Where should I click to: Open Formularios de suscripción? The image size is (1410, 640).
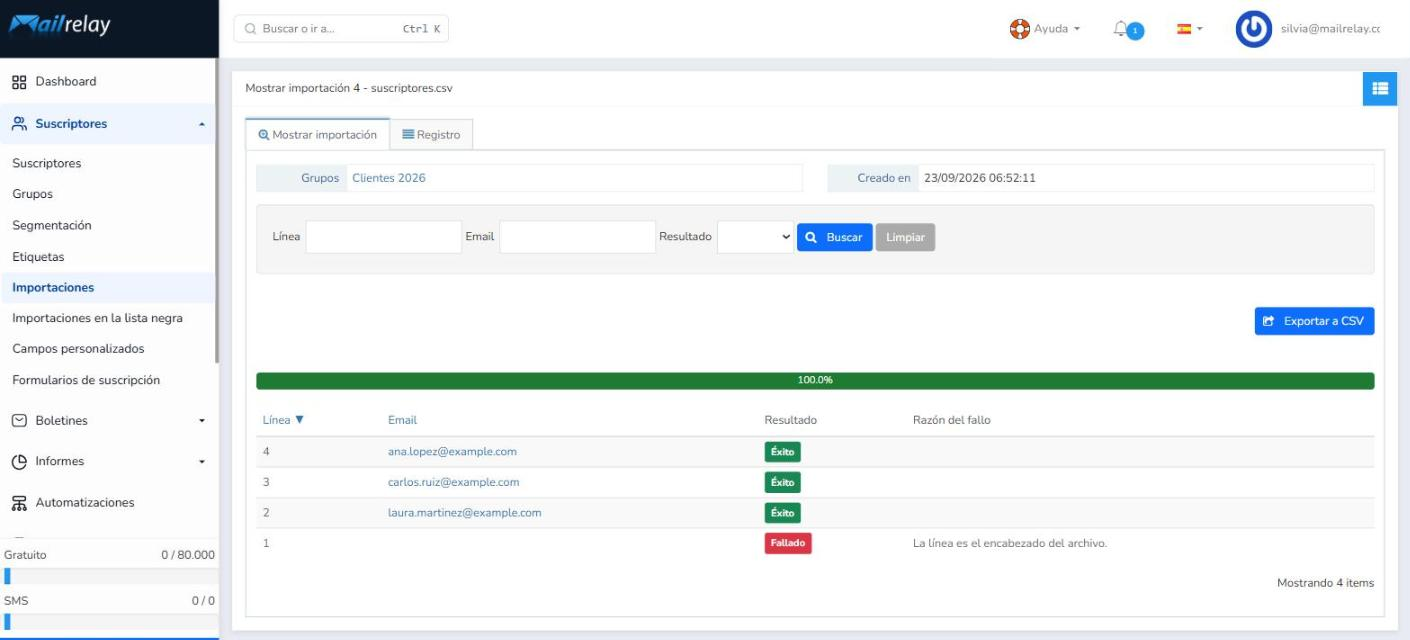click(x=86, y=380)
